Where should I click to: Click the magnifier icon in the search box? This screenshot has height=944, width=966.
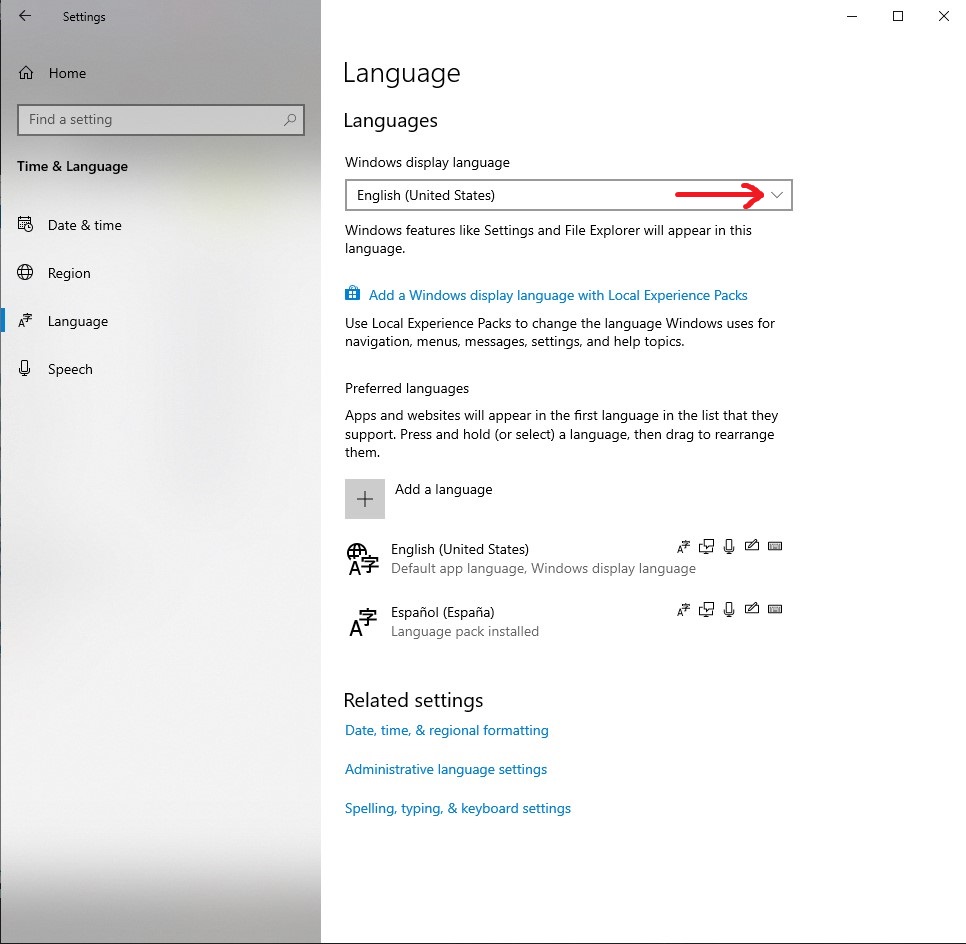pos(290,120)
